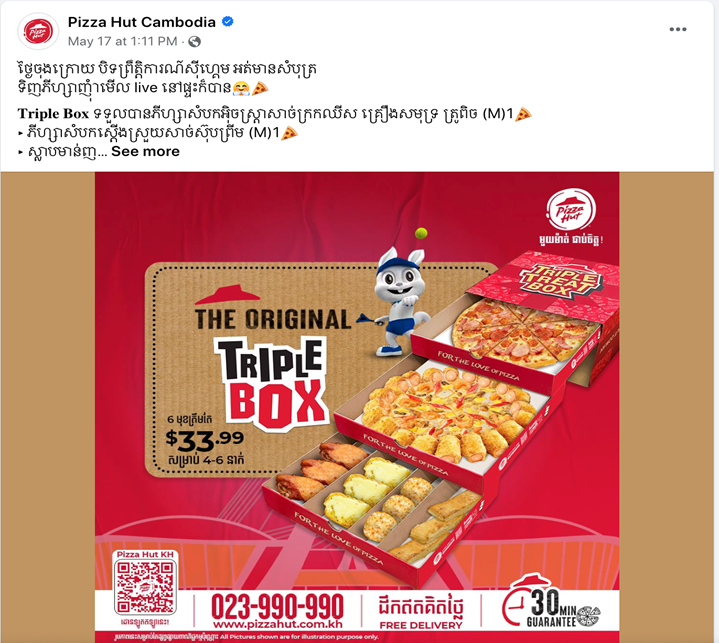Click the Triple Treat Box lid label
The width and height of the screenshot is (719, 643).
(559, 279)
